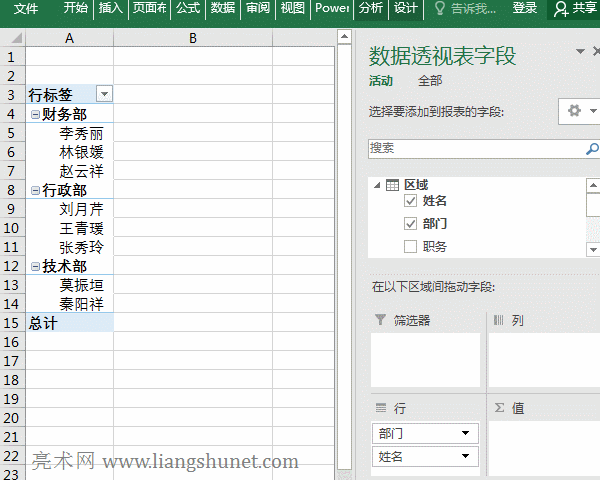Select cell containing 林银媛
The image size is (600, 480).
tap(70, 152)
